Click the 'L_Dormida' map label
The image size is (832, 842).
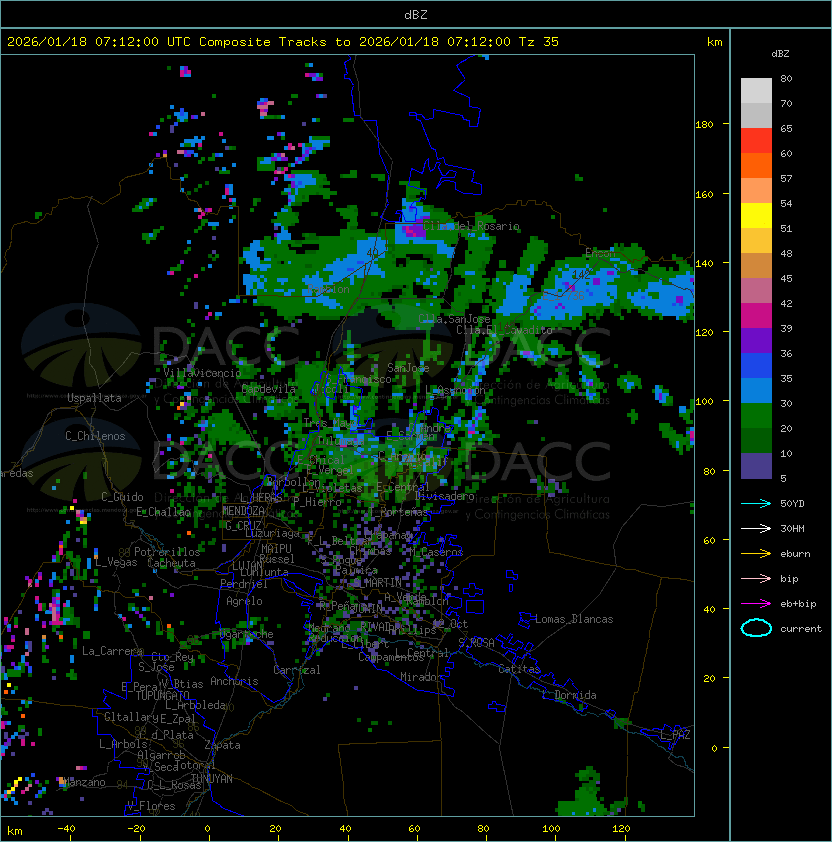pyautogui.click(x=569, y=695)
